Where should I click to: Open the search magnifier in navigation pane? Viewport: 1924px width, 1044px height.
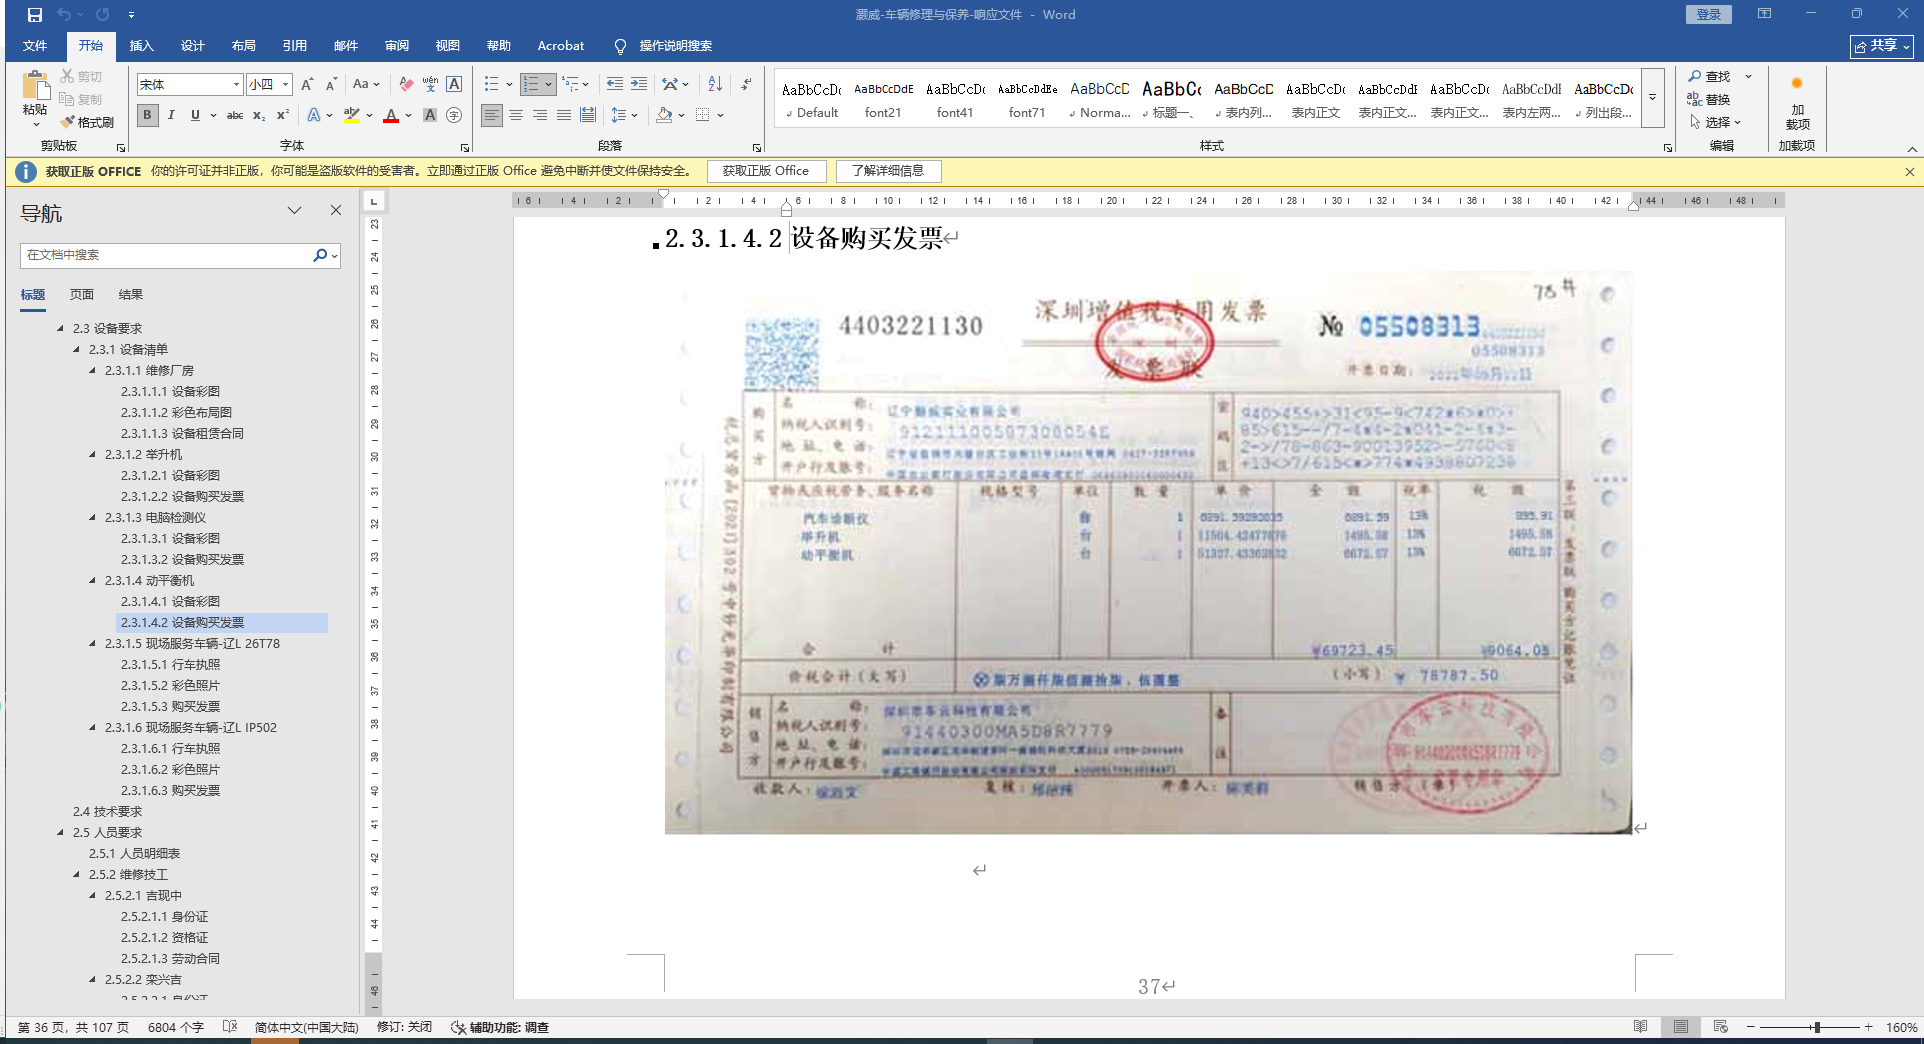(320, 255)
